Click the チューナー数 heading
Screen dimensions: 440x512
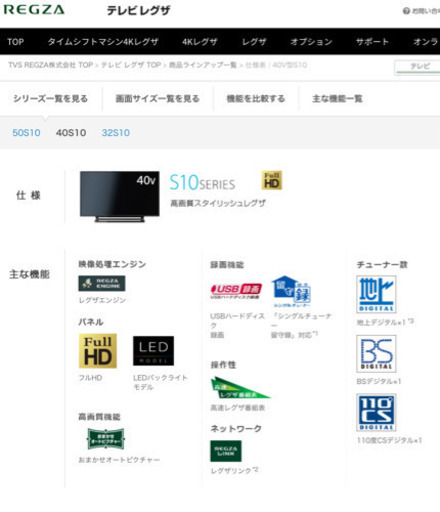pyautogui.click(x=382, y=265)
